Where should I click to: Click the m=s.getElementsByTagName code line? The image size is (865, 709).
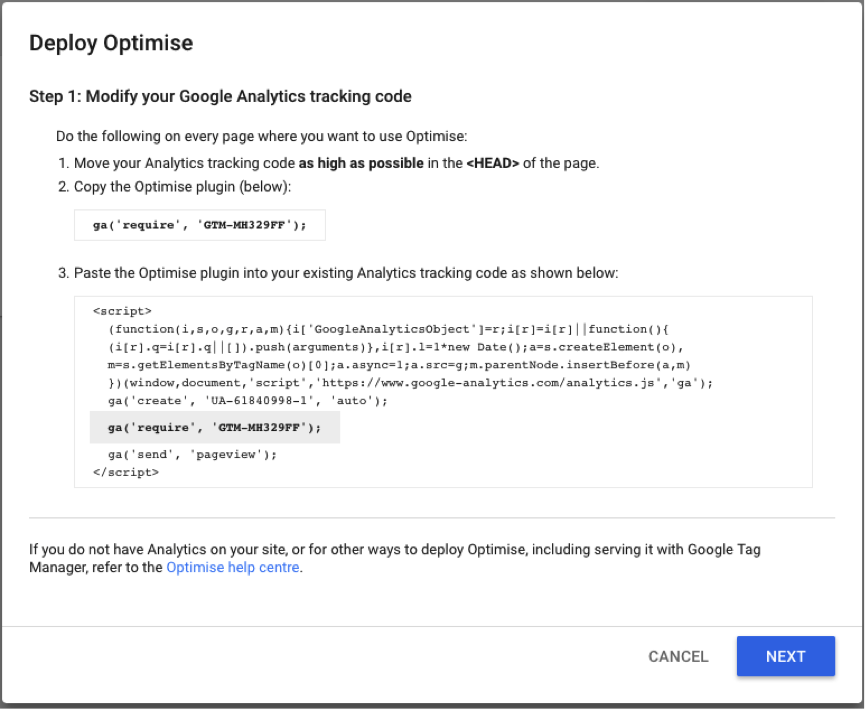[x=399, y=365]
